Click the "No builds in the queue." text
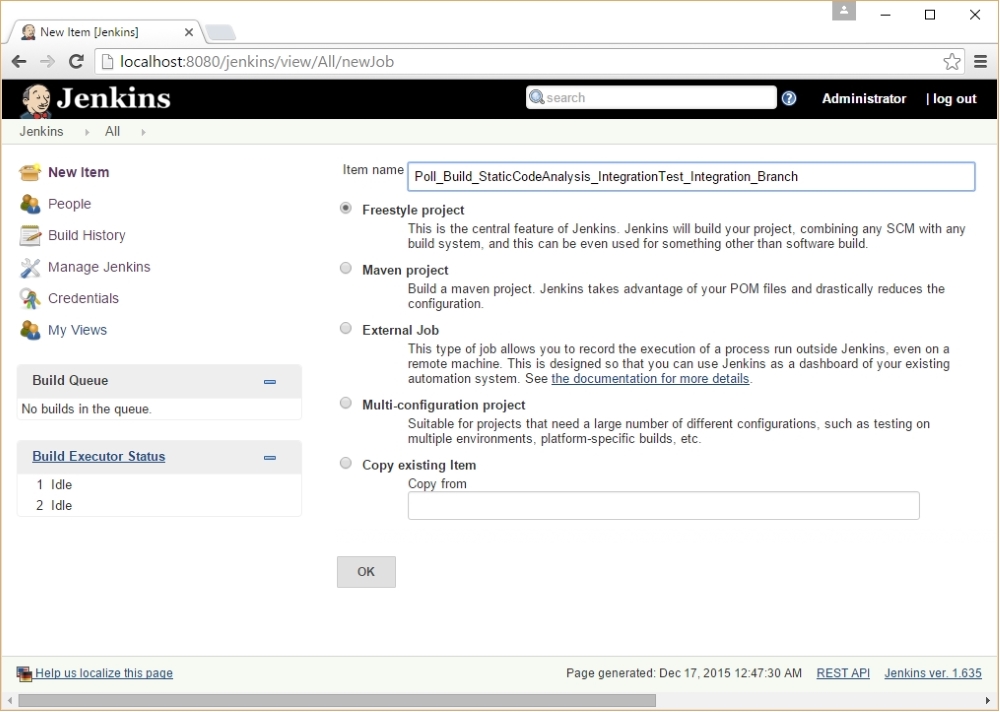Screen dimensions: 1000x712 tap(87, 409)
